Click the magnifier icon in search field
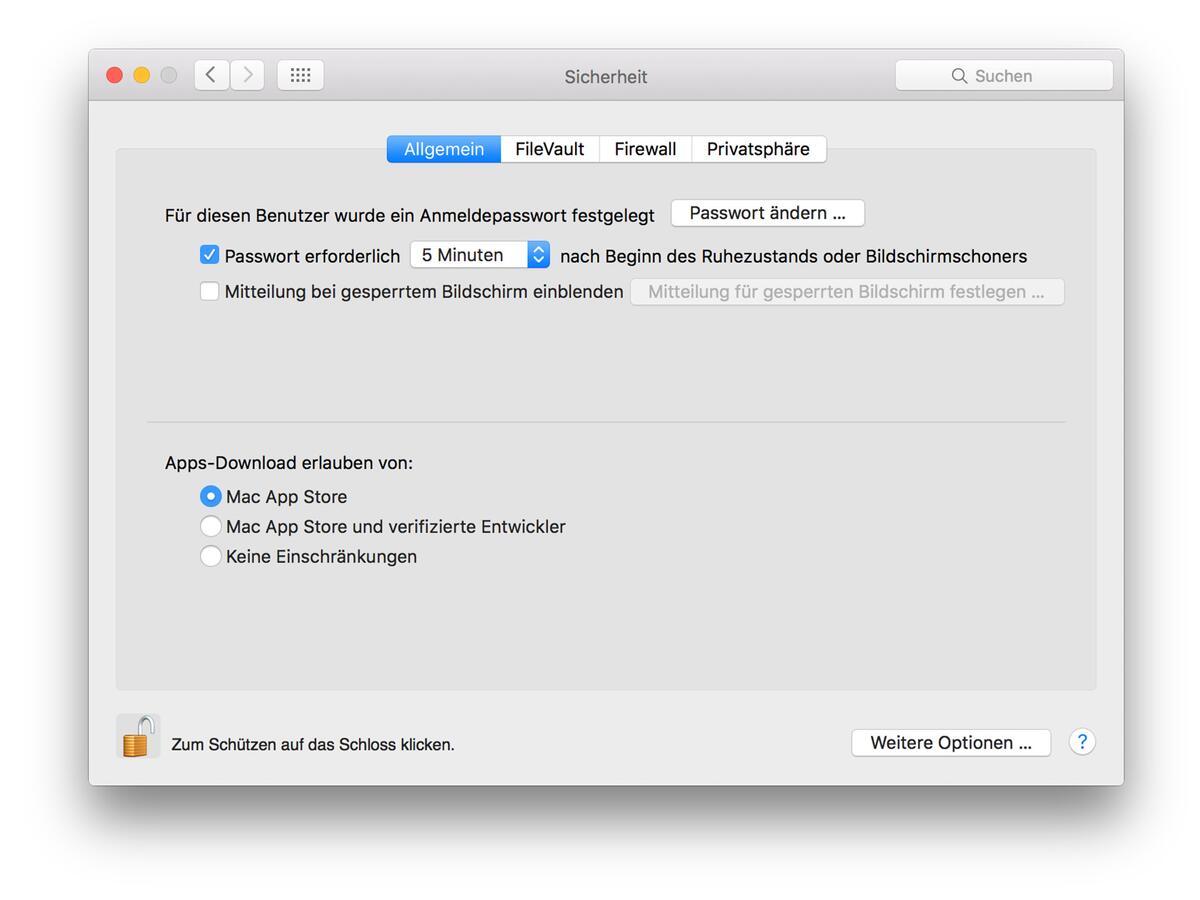This screenshot has height=900, width=1200. 959,76
